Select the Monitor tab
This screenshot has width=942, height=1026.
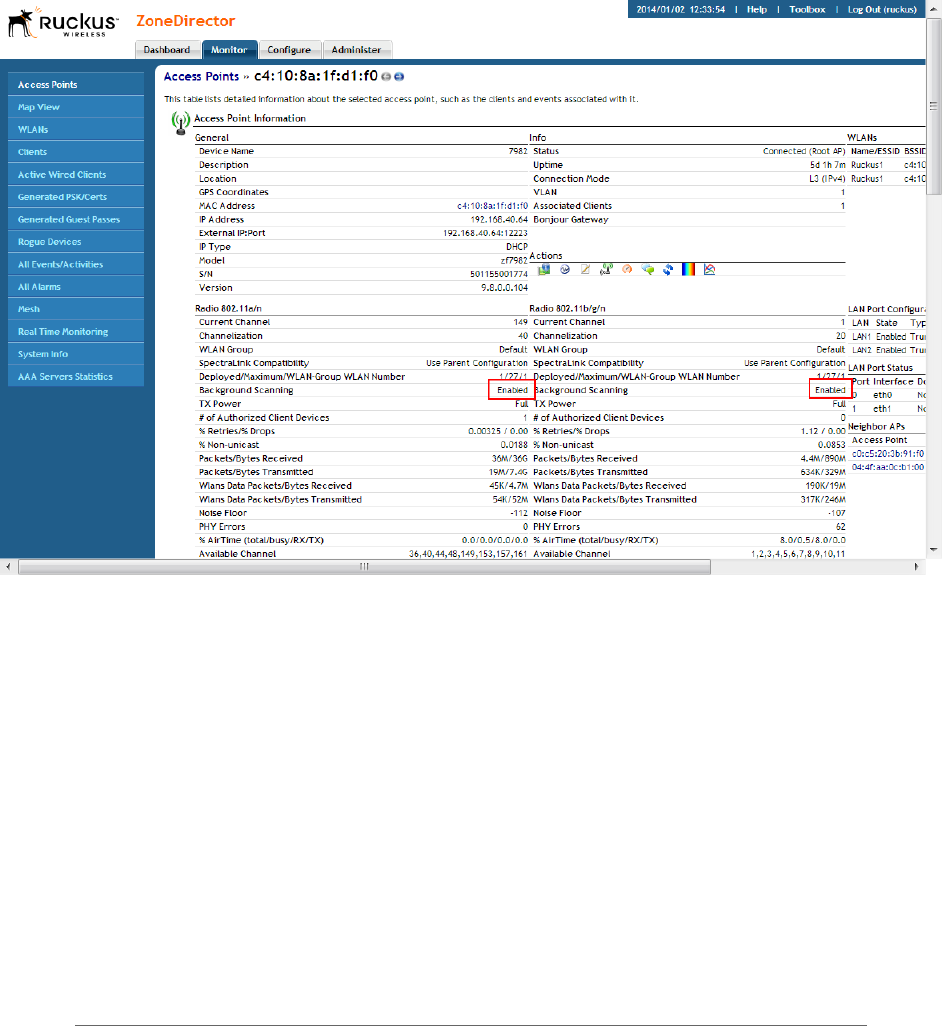point(229,50)
